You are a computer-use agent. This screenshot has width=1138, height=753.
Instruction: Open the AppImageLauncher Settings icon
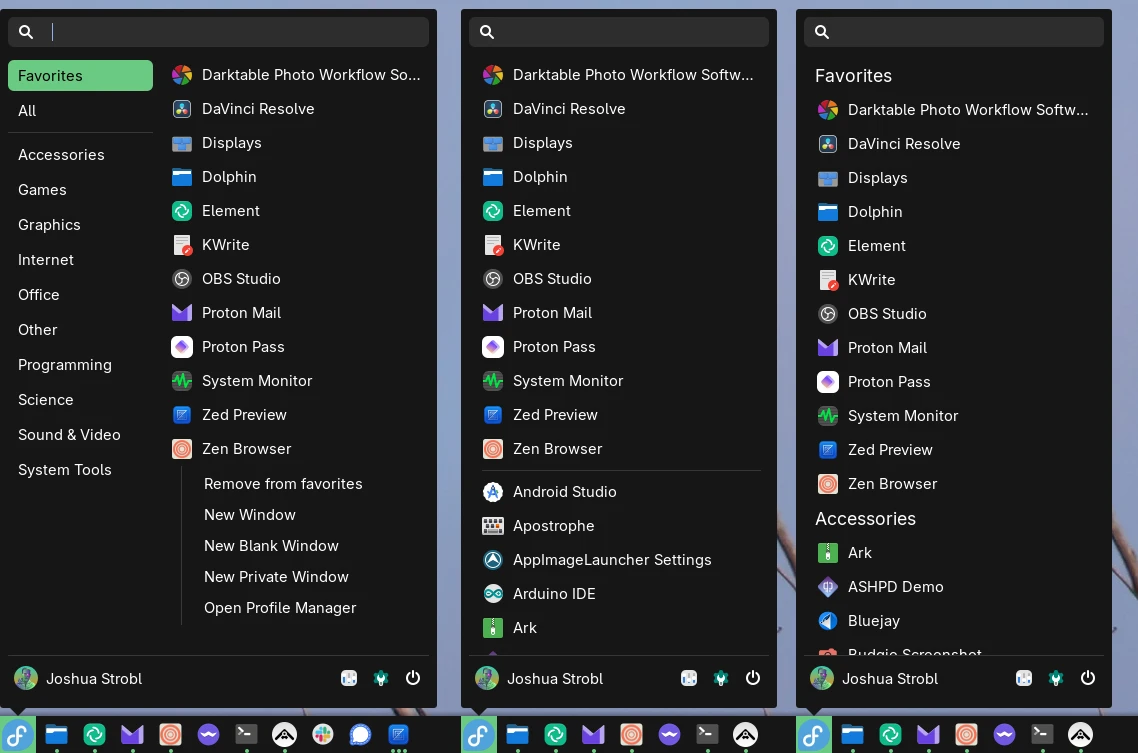(x=493, y=560)
